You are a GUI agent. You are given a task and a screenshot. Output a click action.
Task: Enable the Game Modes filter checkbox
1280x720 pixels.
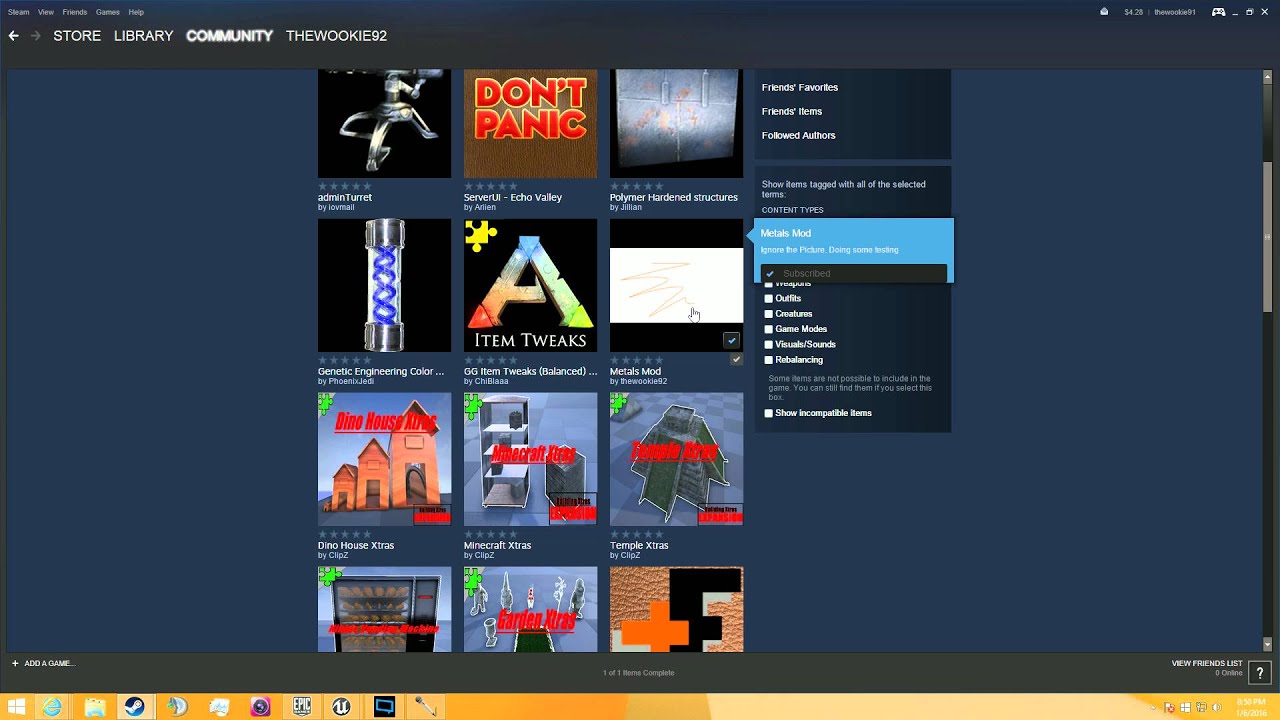coord(768,329)
